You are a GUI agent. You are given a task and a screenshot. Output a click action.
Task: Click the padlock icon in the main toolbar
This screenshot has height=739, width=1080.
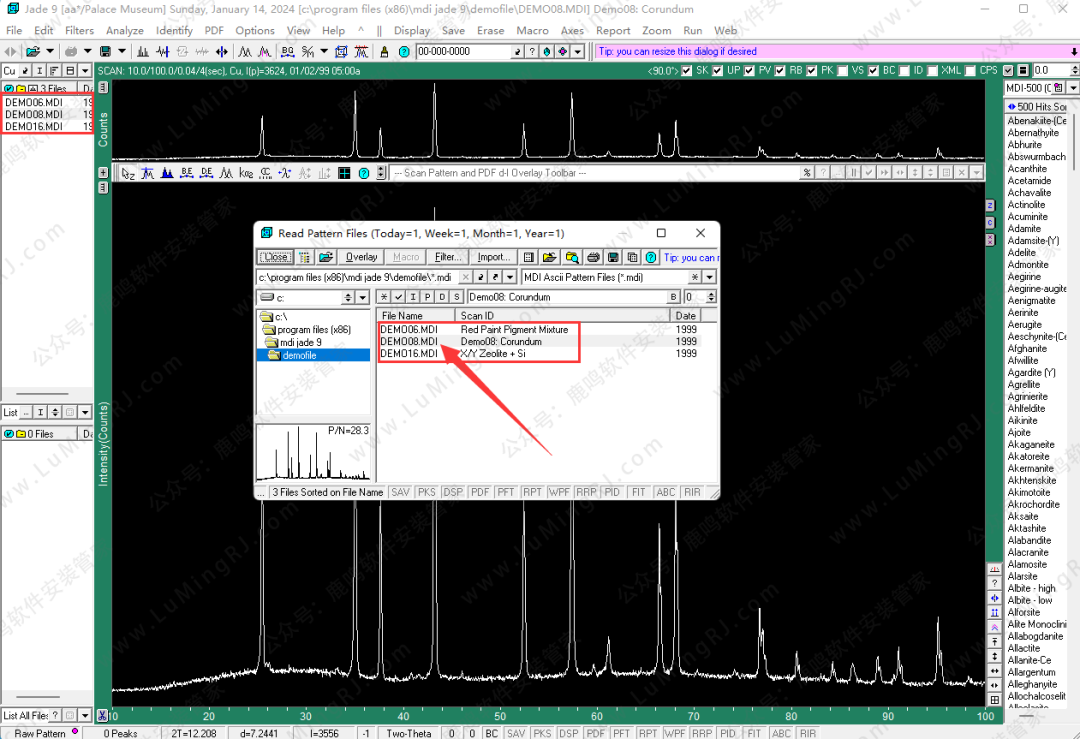[x=384, y=51]
